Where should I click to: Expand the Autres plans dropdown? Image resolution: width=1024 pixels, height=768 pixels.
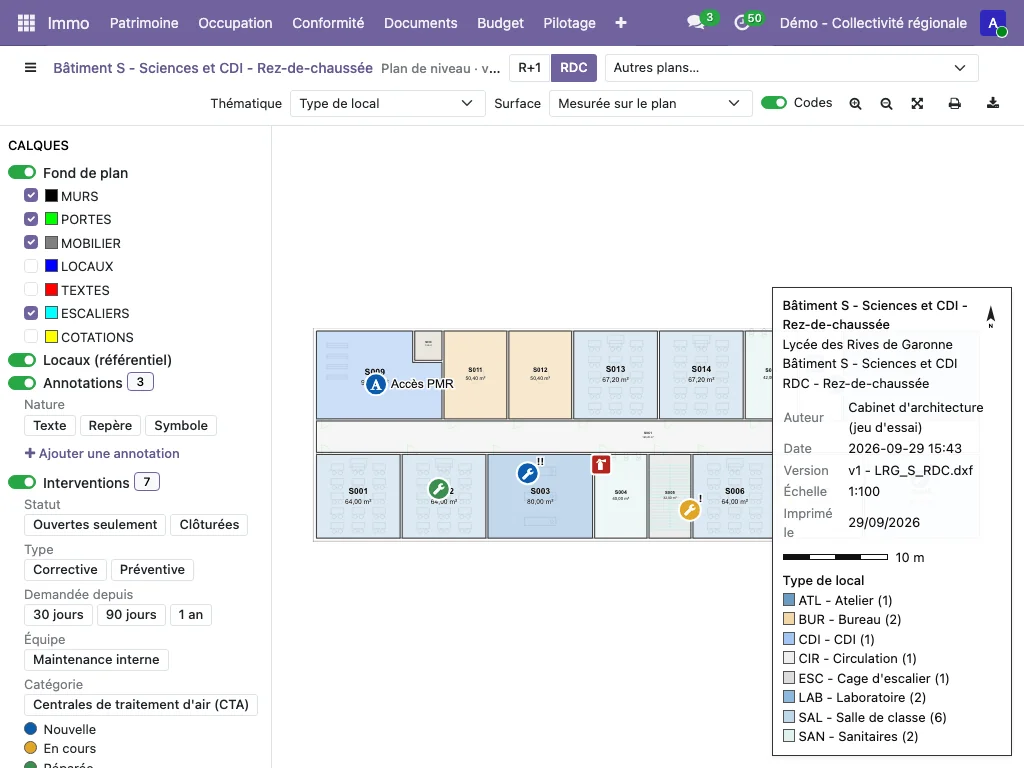(x=791, y=68)
